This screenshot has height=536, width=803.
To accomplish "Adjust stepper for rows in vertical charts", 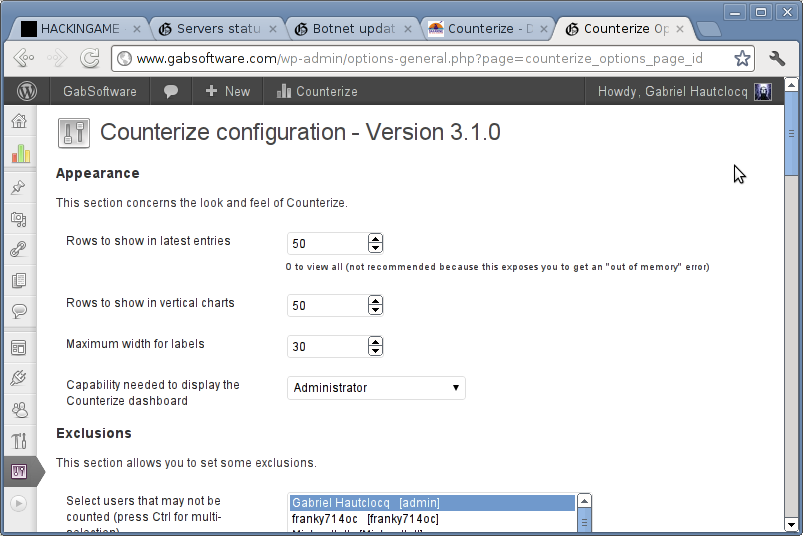I will point(376,304).
